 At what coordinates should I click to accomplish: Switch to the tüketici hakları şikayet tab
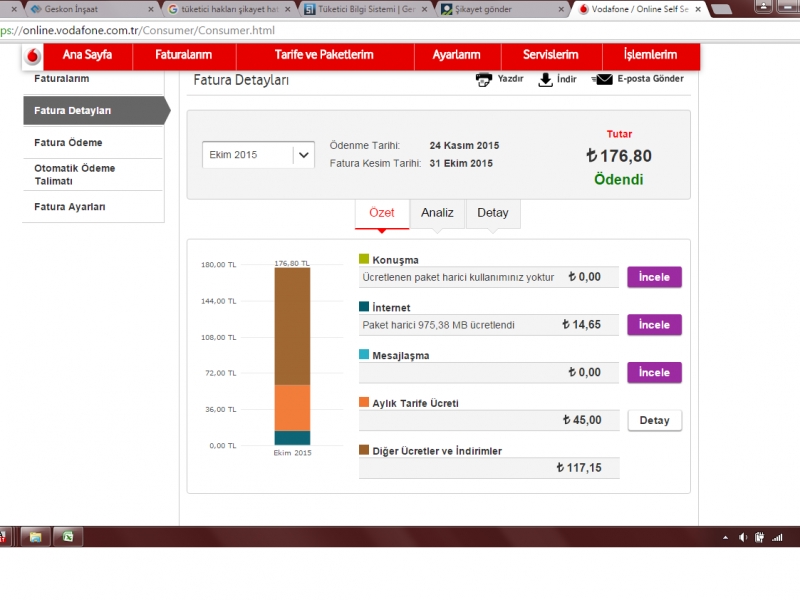229,9
